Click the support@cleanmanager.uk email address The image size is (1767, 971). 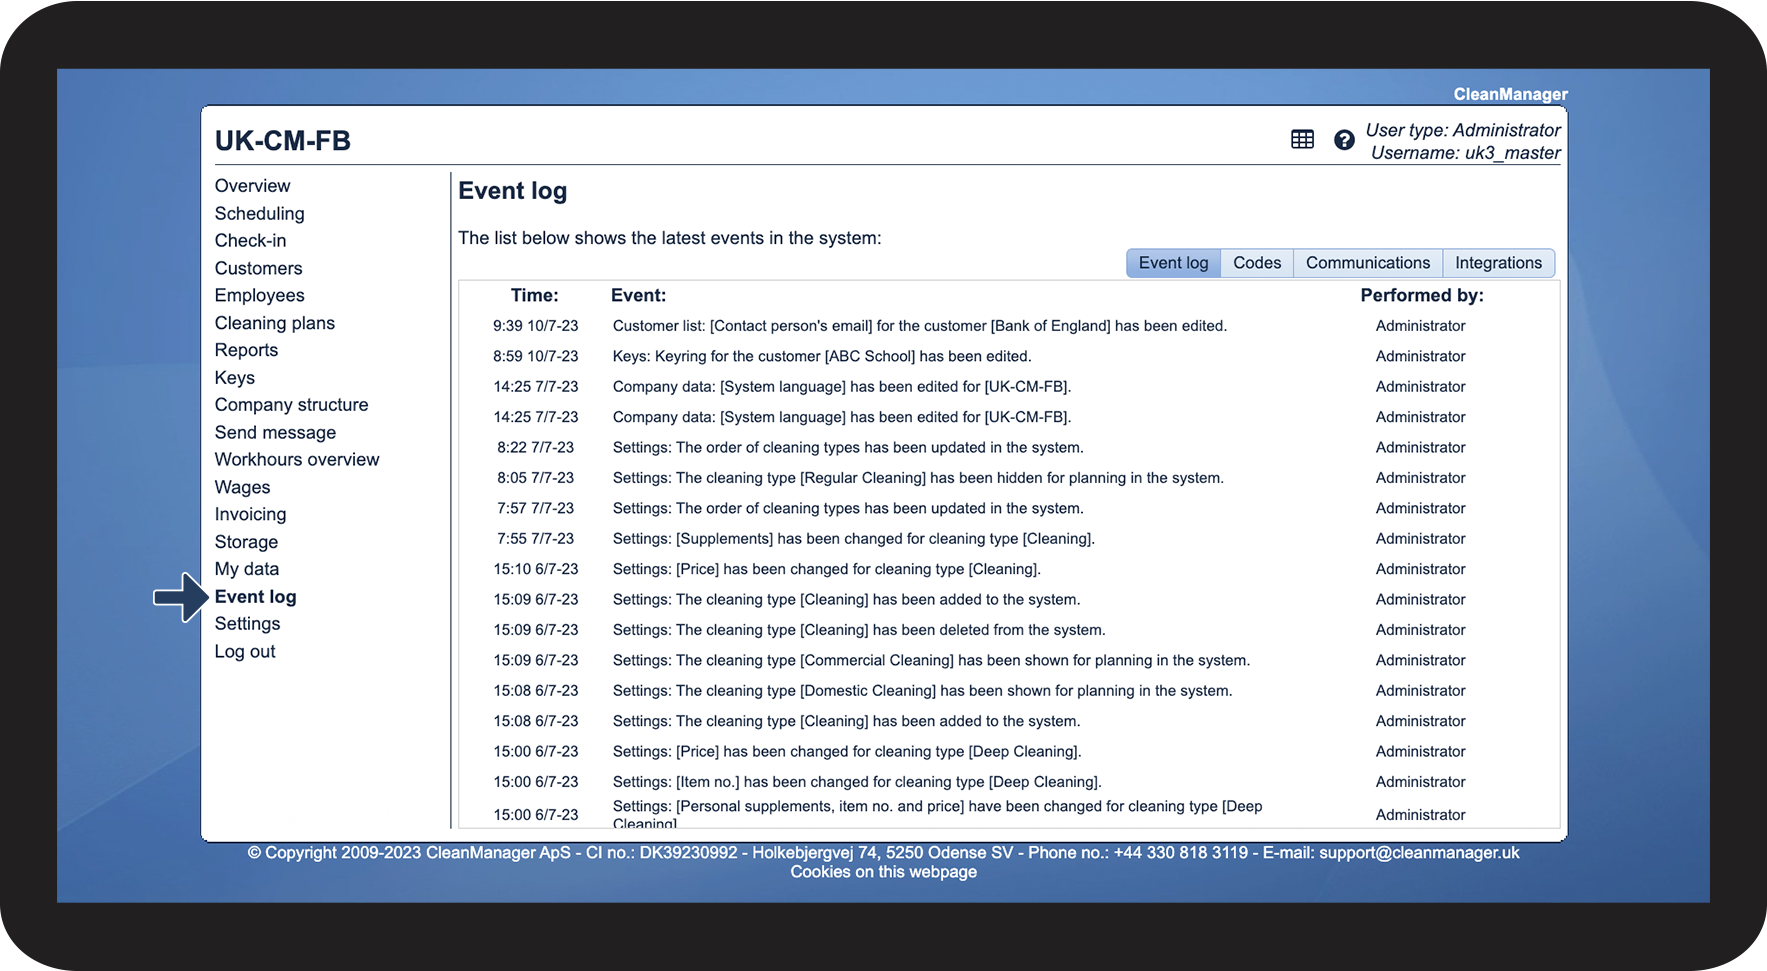tap(1418, 853)
